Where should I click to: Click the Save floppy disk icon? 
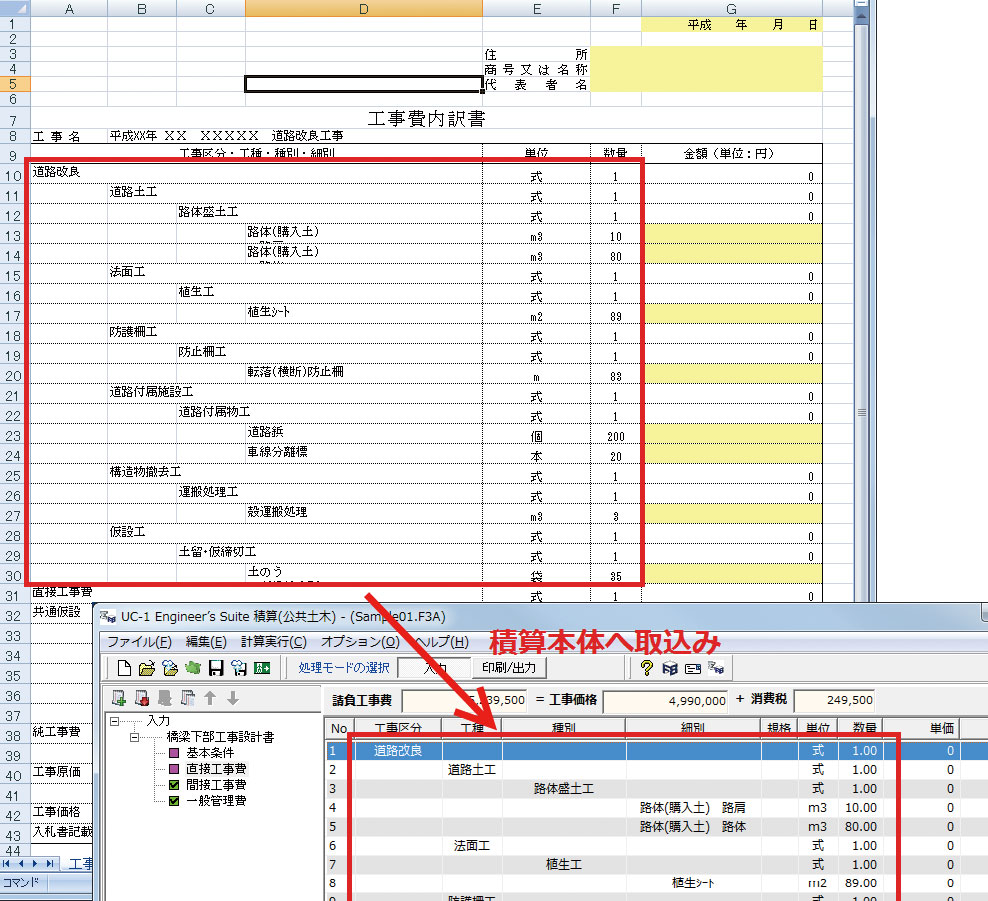(216, 668)
